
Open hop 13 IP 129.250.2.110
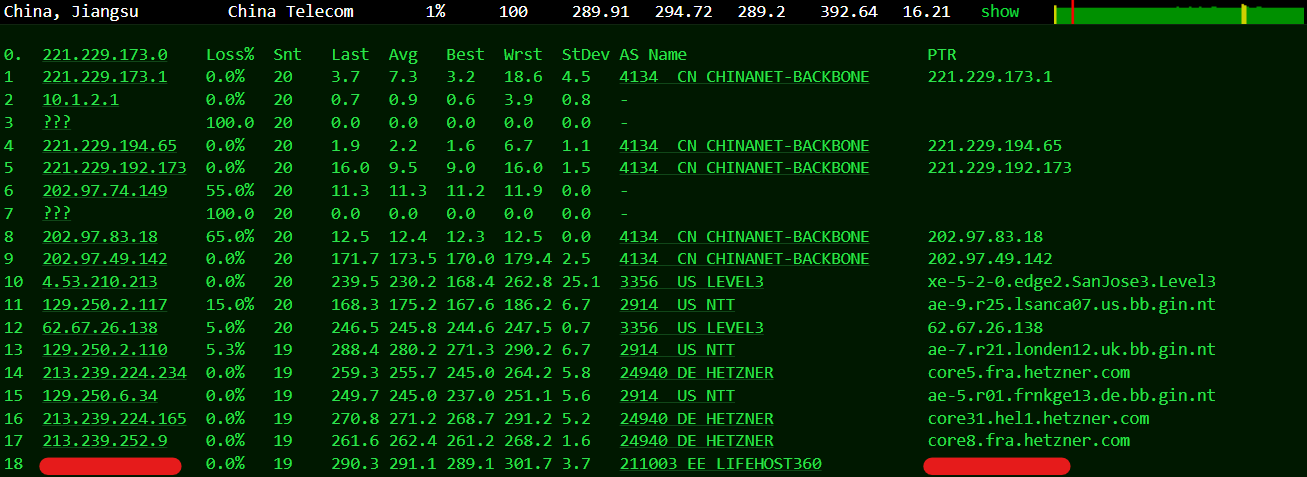pos(104,350)
